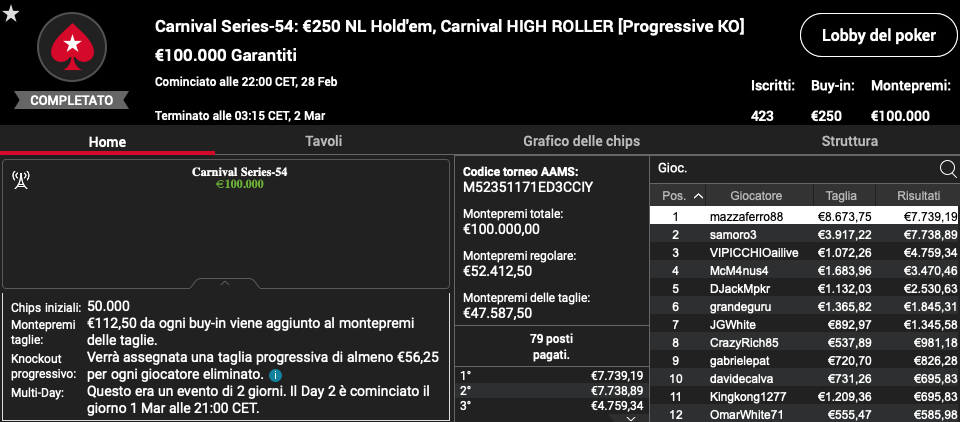Expand the payout list chevron
Screen dimensions: 960x422
pyautogui.click(x=633, y=418)
